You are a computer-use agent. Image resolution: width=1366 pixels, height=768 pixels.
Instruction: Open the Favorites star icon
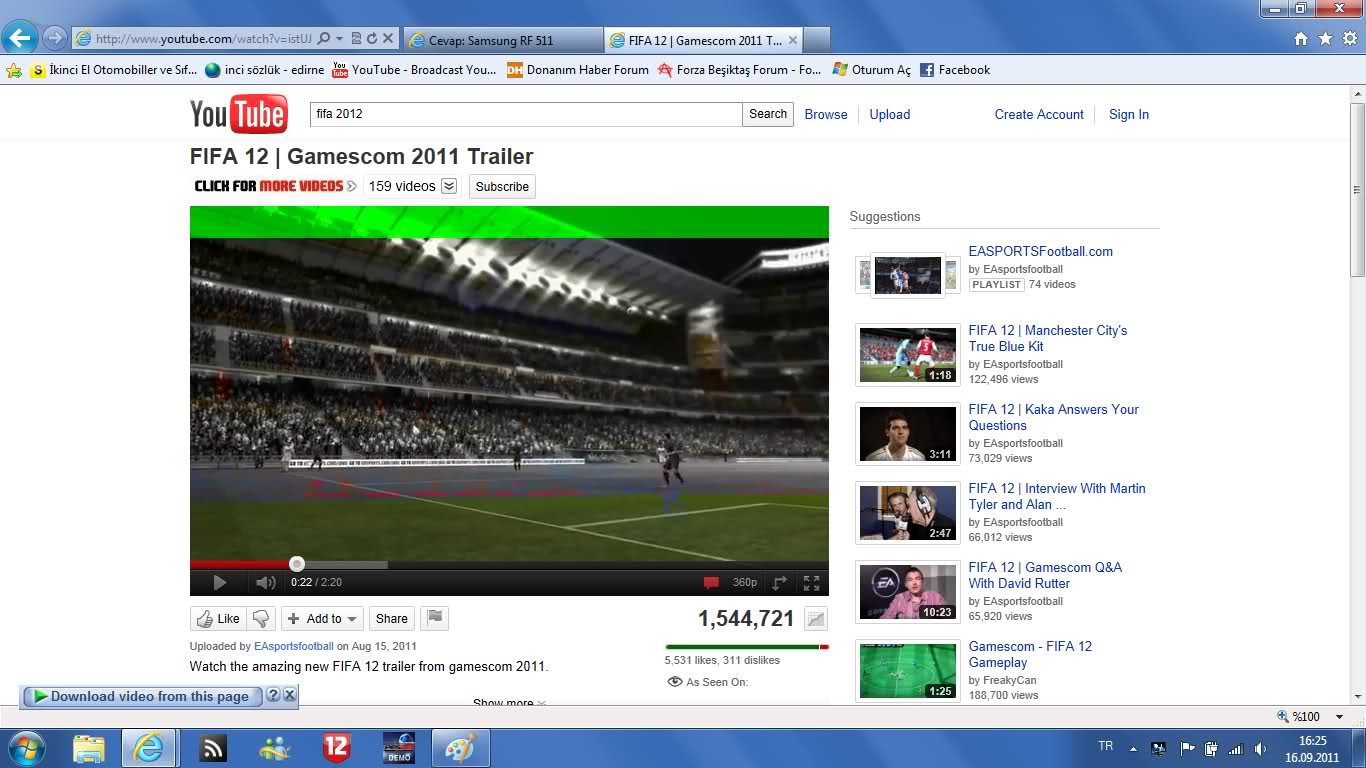1325,39
